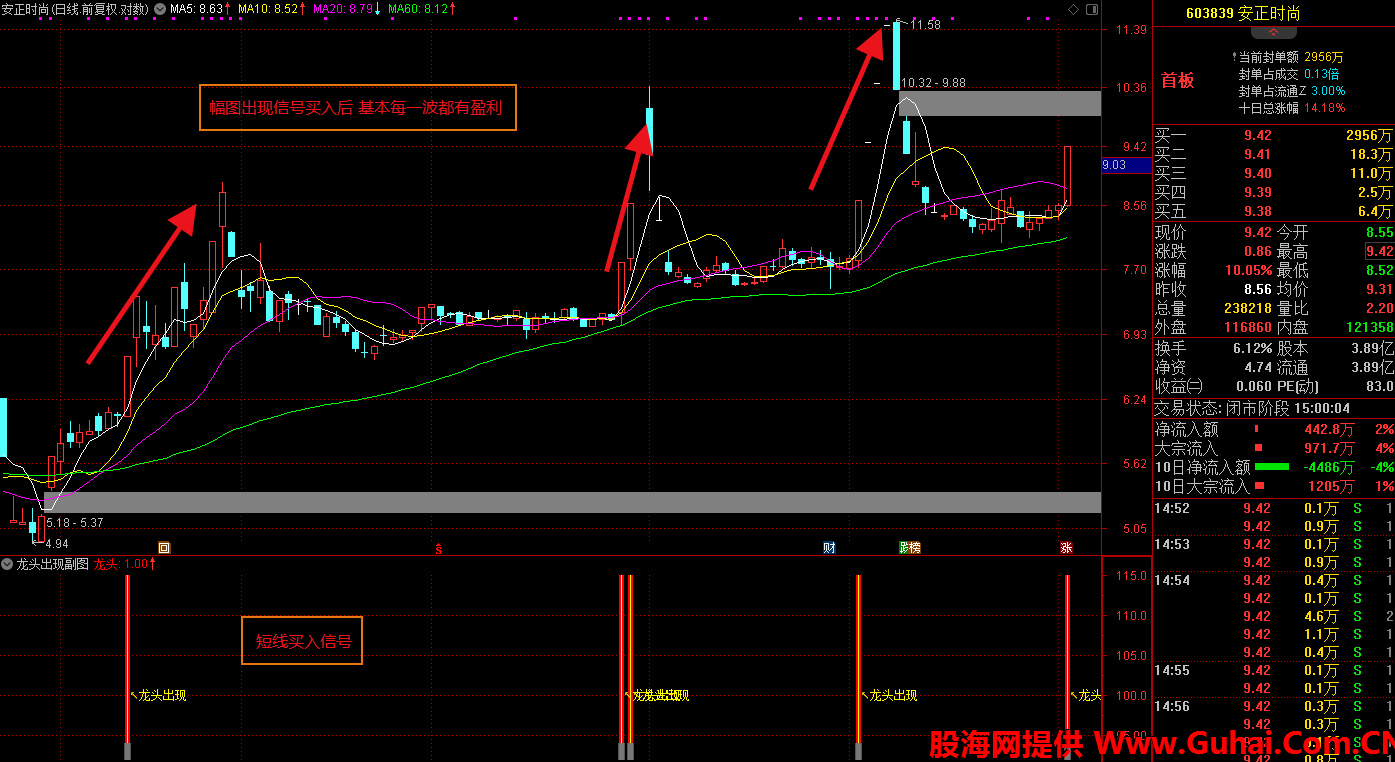Click the red 涨 limit-up marker
Viewport: 1395px width, 762px height.
click(x=1066, y=547)
